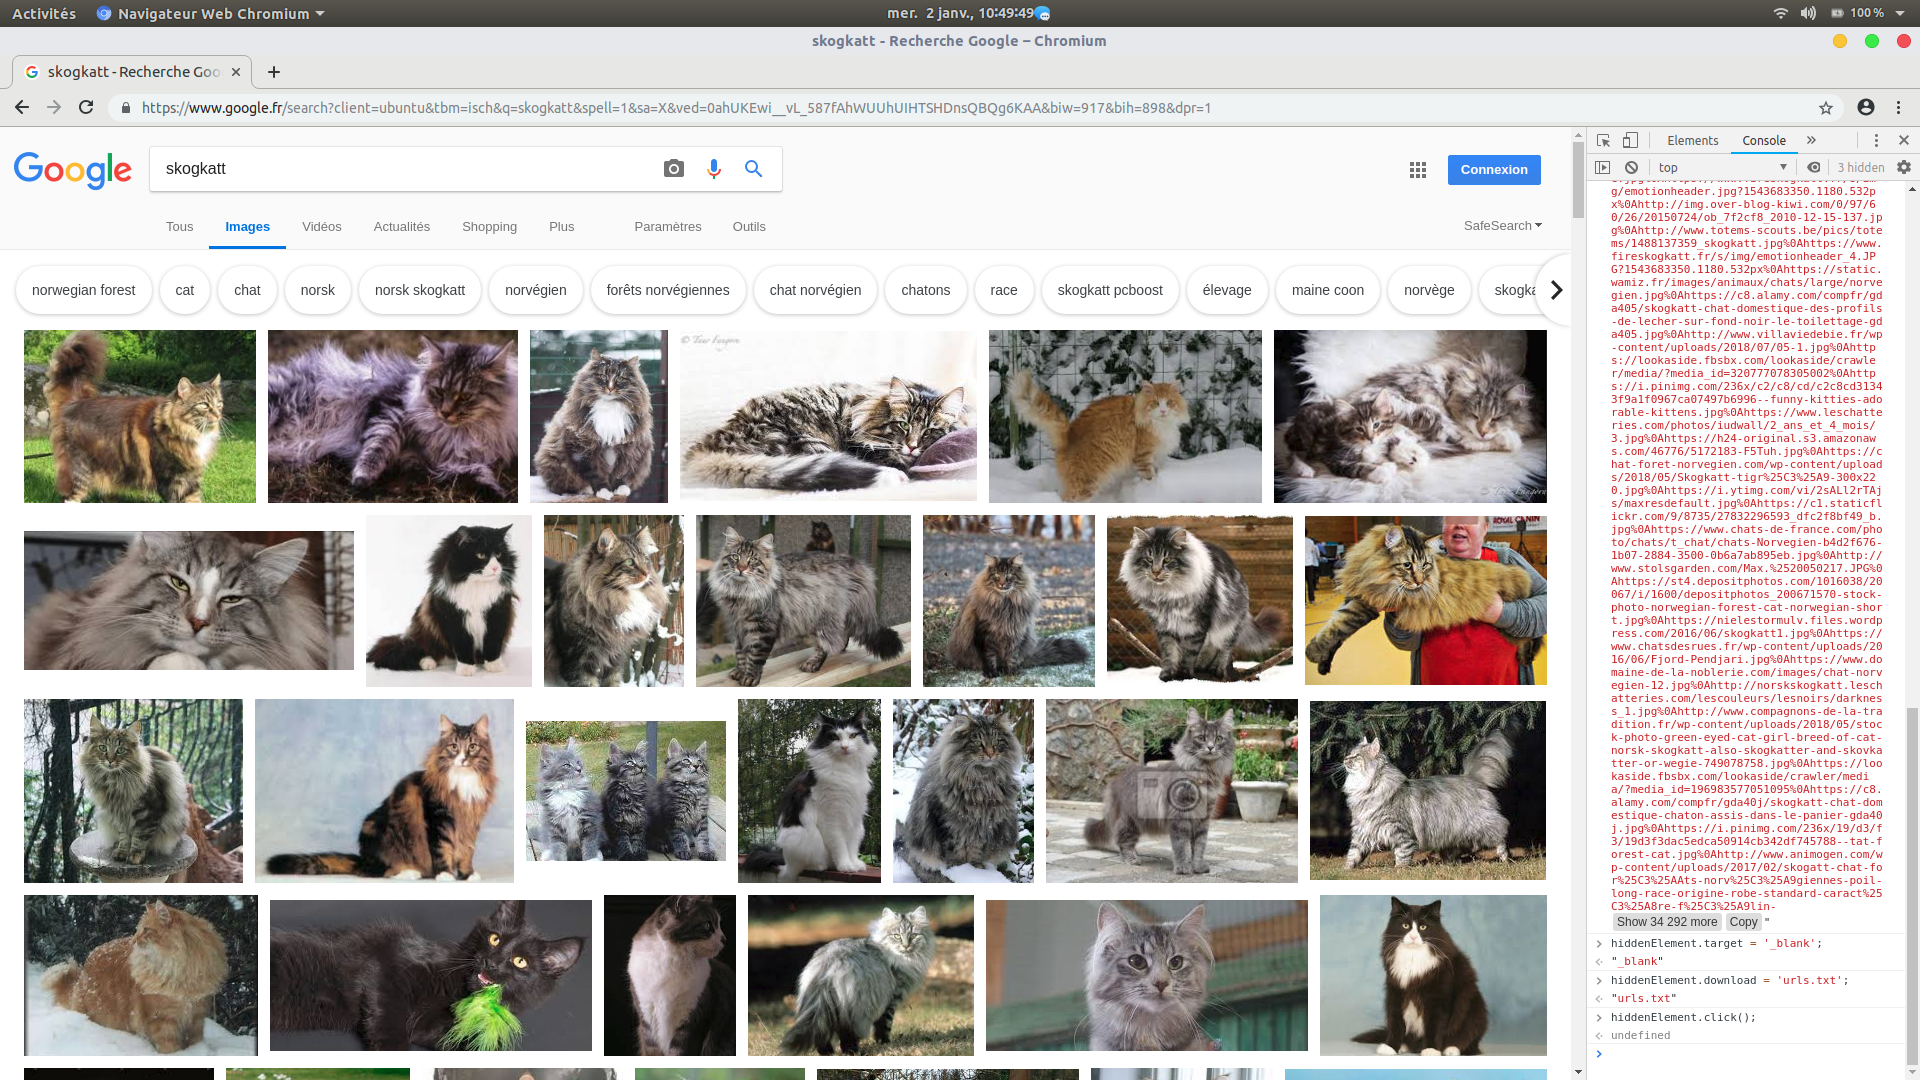Viewport: 1920px width, 1080px height.
Task: Bookmark this page with the star icon
Action: [x=1826, y=108]
